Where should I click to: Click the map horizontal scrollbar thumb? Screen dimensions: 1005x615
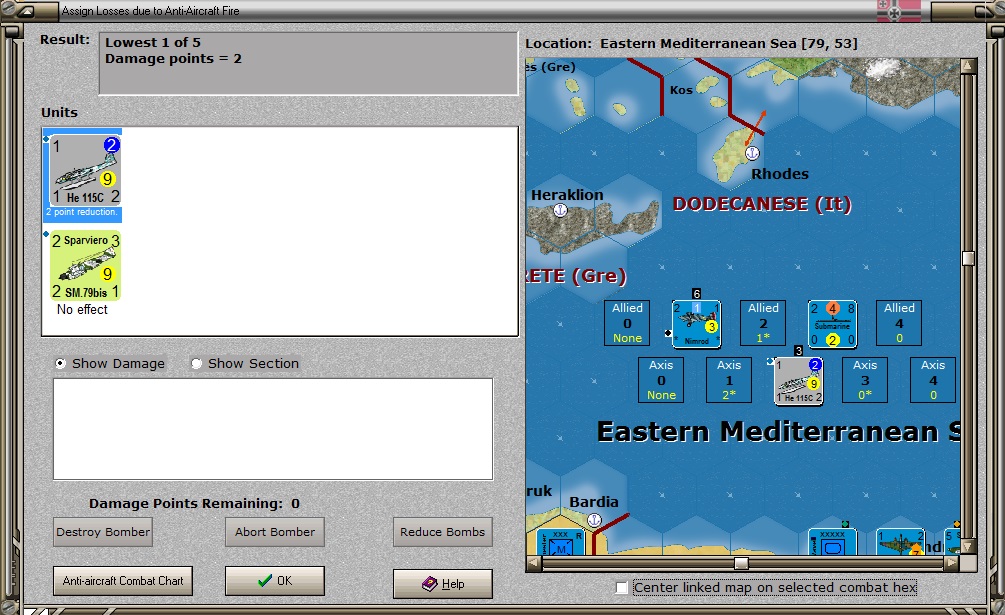742,563
